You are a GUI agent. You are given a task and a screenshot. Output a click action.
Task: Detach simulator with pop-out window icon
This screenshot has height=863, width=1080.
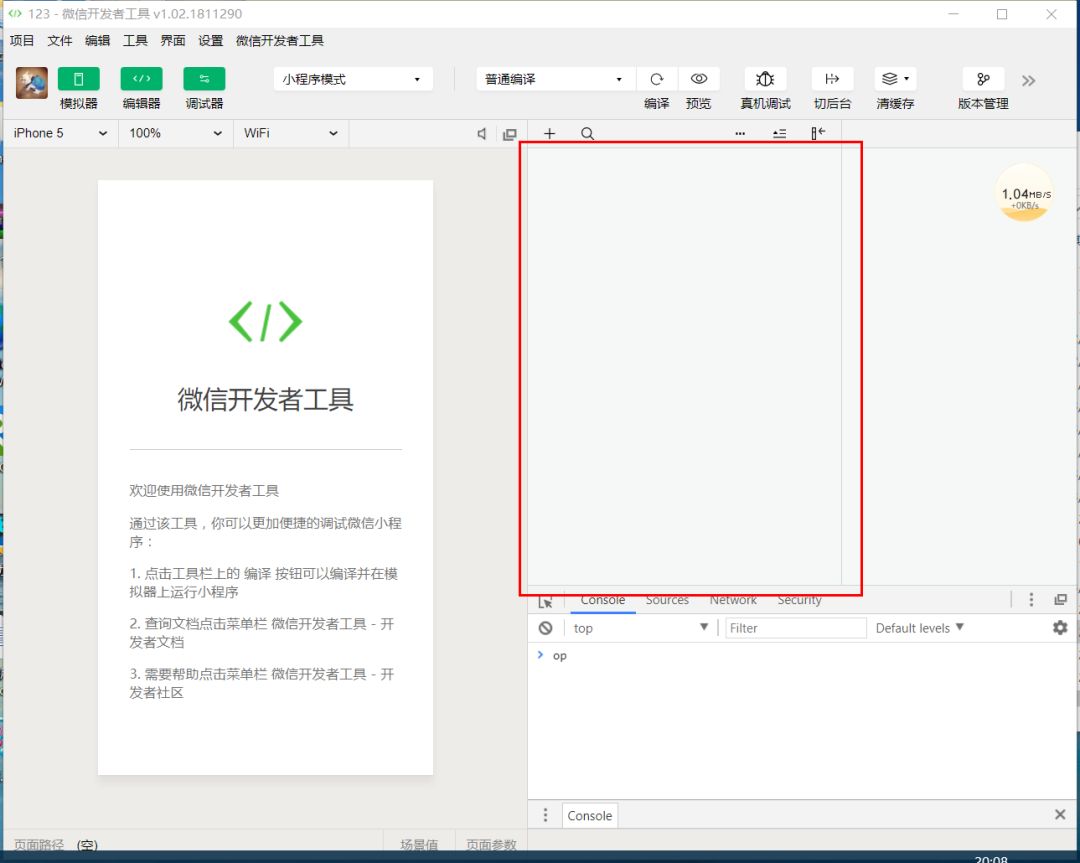(510, 134)
